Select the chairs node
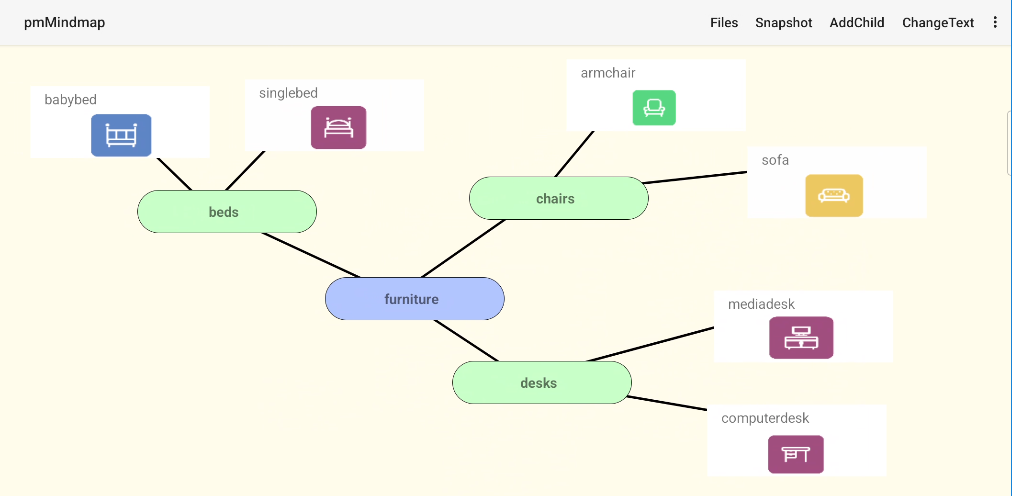 click(558, 198)
